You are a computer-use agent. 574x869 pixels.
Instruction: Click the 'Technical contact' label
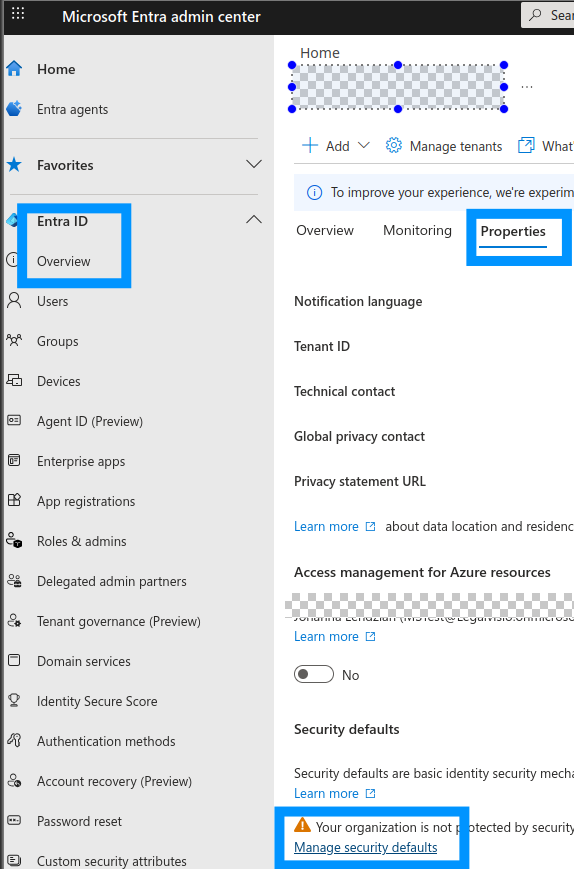pos(345,391)
